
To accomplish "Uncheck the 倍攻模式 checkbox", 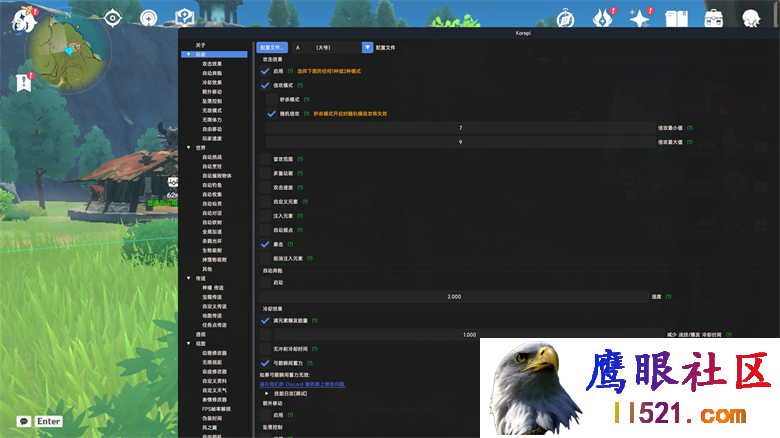I will (265, 86).
